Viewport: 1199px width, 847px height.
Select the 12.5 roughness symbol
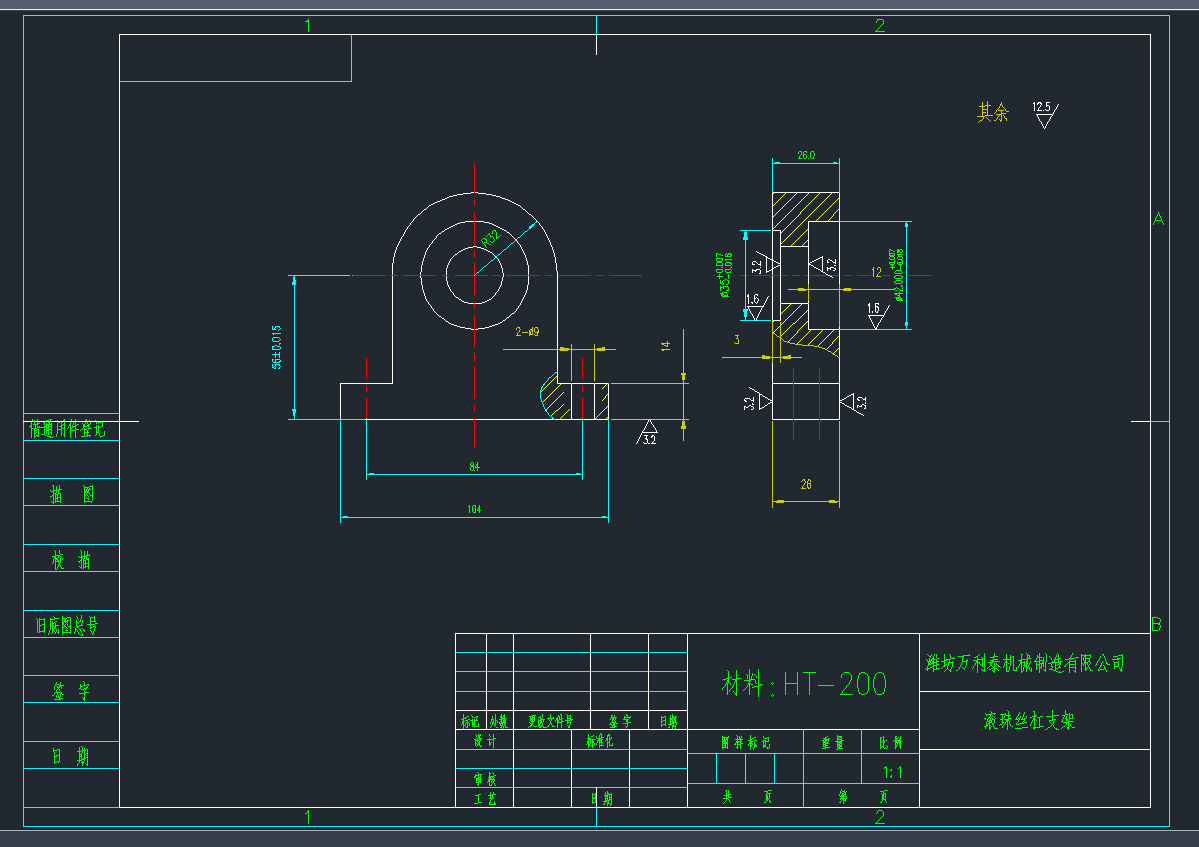(1045, 114)
